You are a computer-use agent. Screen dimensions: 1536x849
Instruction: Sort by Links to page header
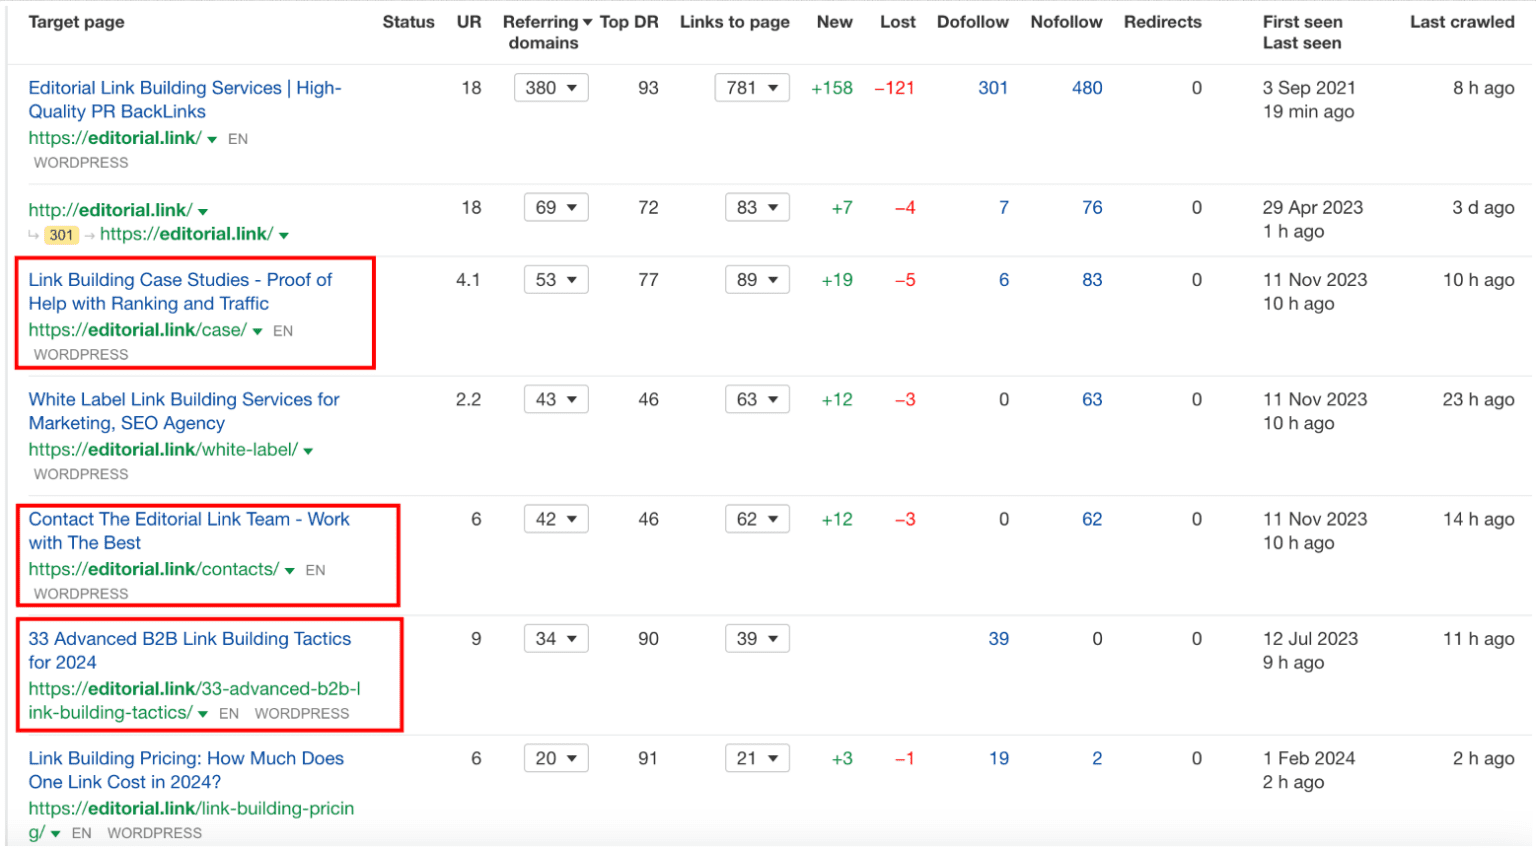click(x=735, y=22)
